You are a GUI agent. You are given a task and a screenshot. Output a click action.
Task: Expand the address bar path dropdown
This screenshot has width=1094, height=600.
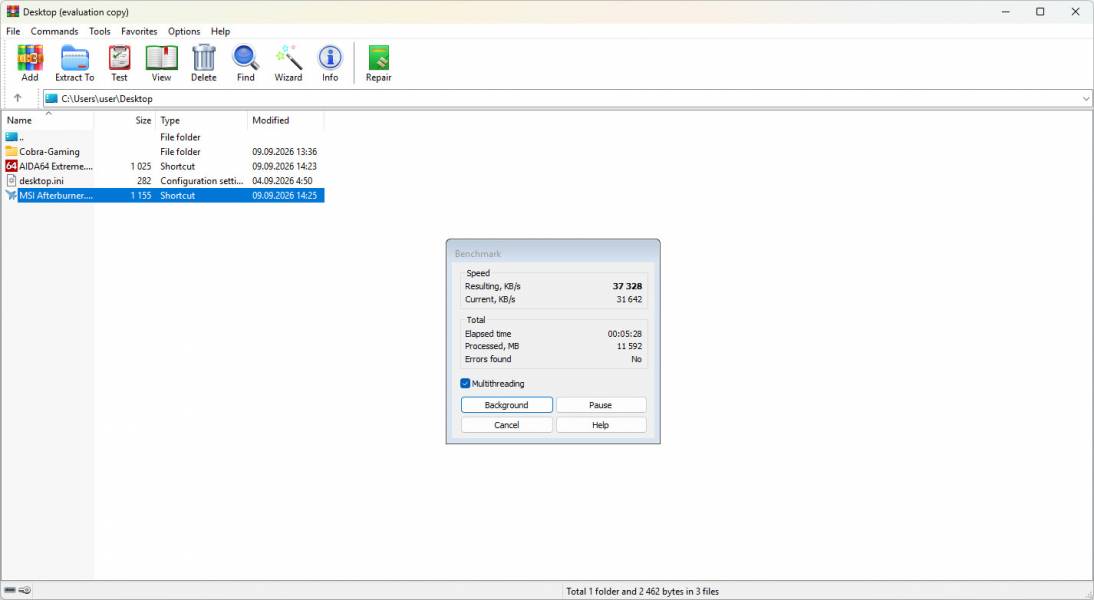1086,98
